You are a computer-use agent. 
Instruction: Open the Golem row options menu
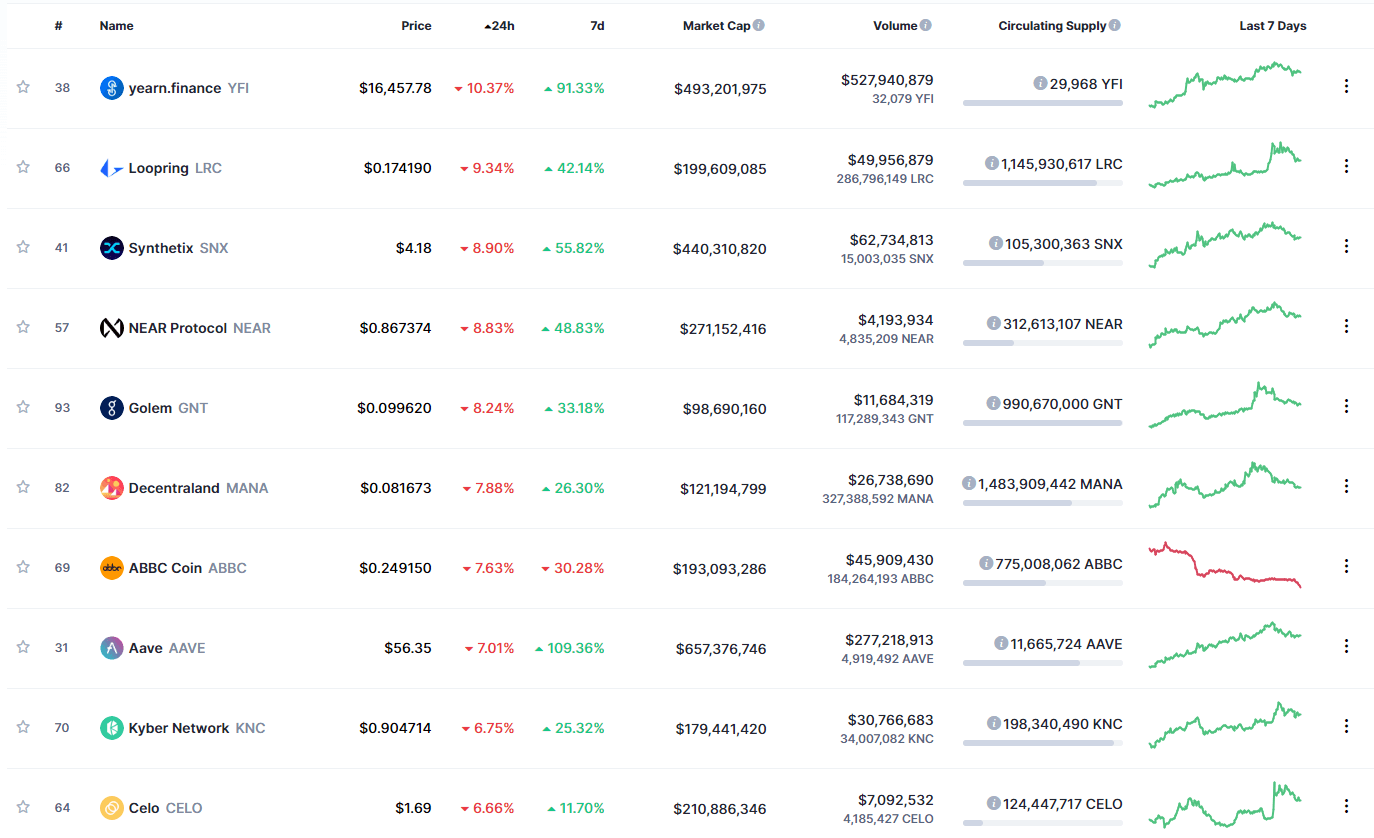click(1346, 406)
